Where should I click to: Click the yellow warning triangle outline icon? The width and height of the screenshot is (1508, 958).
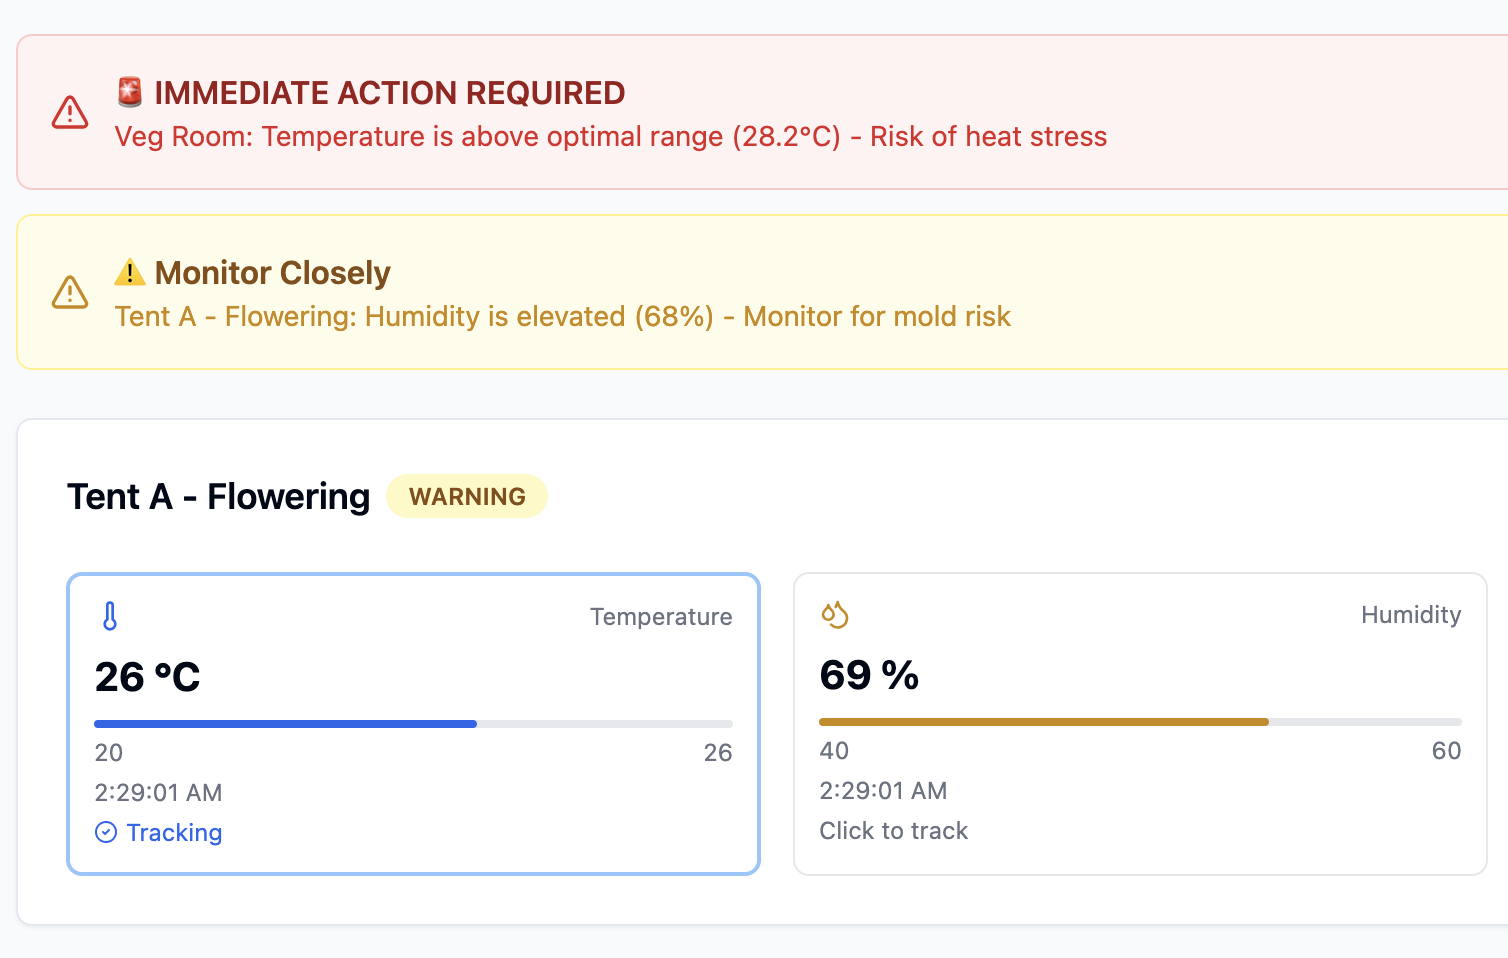(x=70, y=292)
